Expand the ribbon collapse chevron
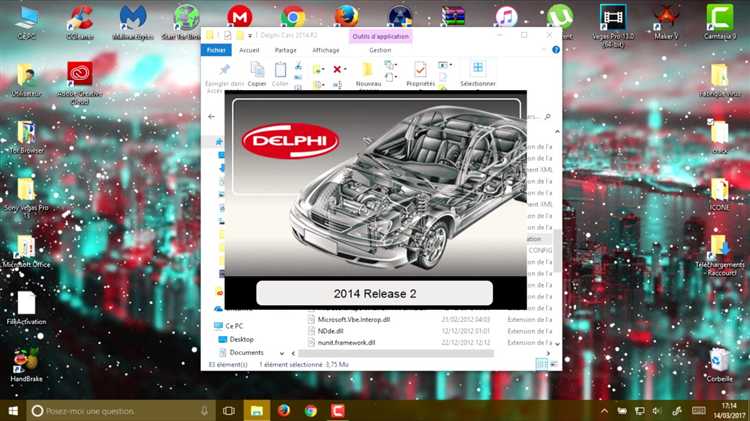 pyautogui.click(x=544, y=50)
